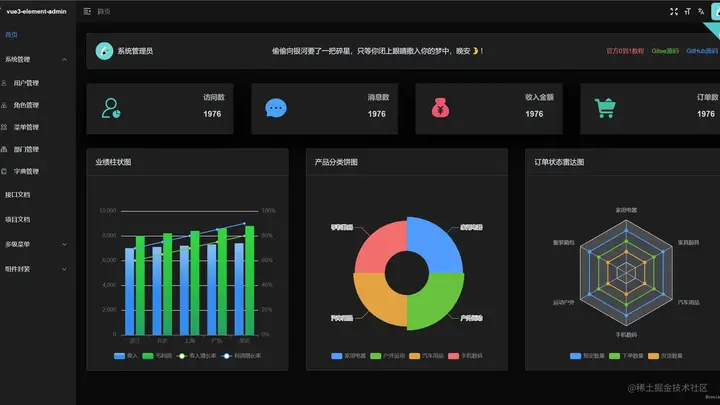Open 用户管理 in the sidebar
The image size is (720, 405).
pos(36,83)
